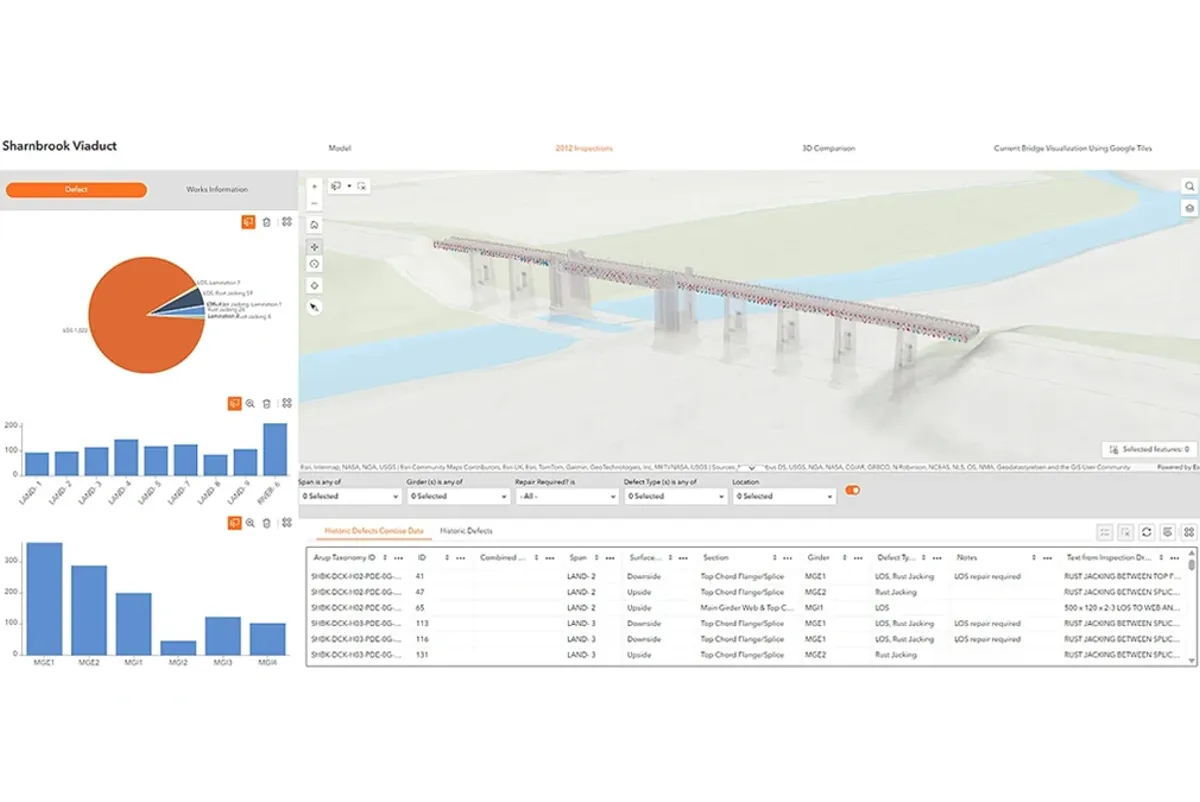Open the Defect Type filter dropdown

[675, 495]
